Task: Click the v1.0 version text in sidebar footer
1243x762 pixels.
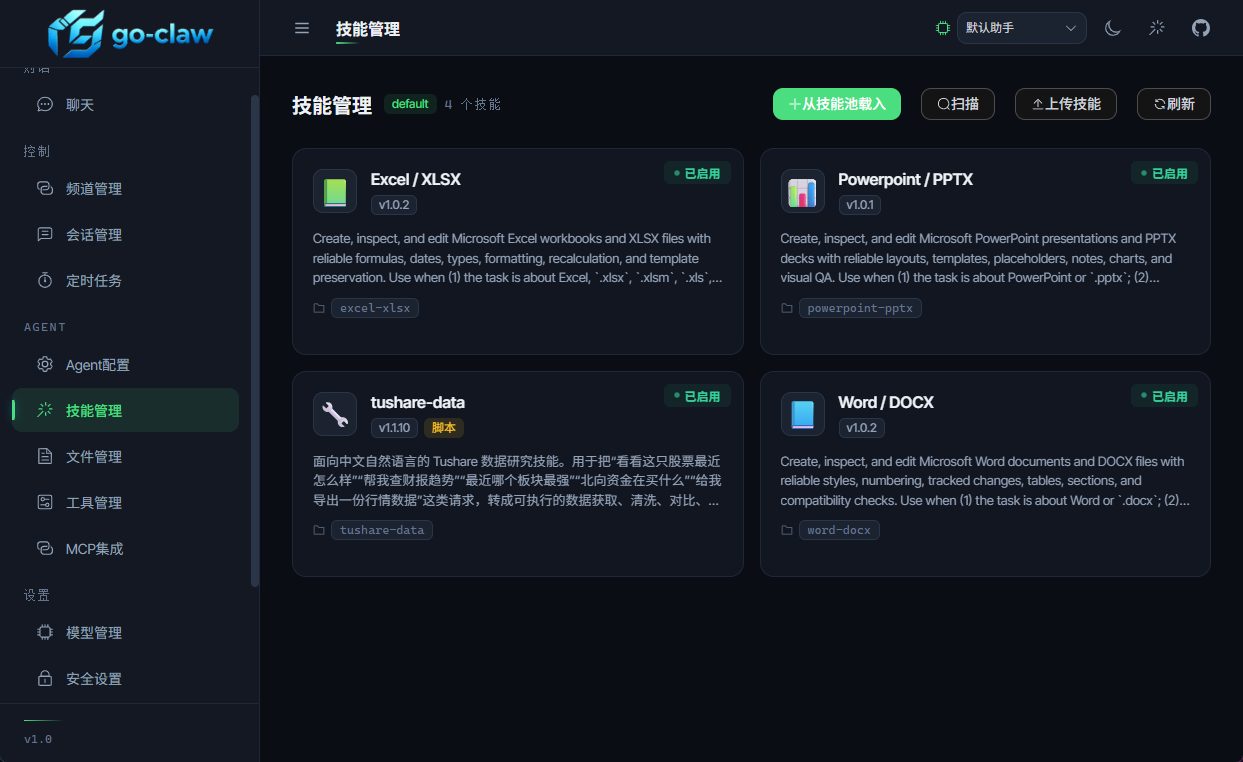Action: (x=38, y=739)
